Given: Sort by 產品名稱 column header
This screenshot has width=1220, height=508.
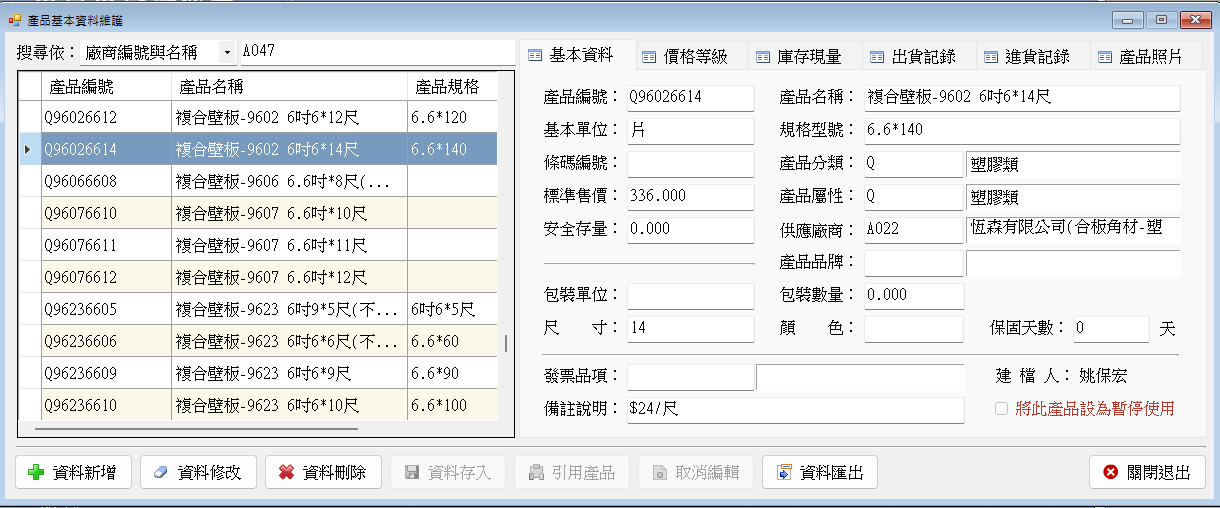Looking at the screenshot, I should click(289, 86).
